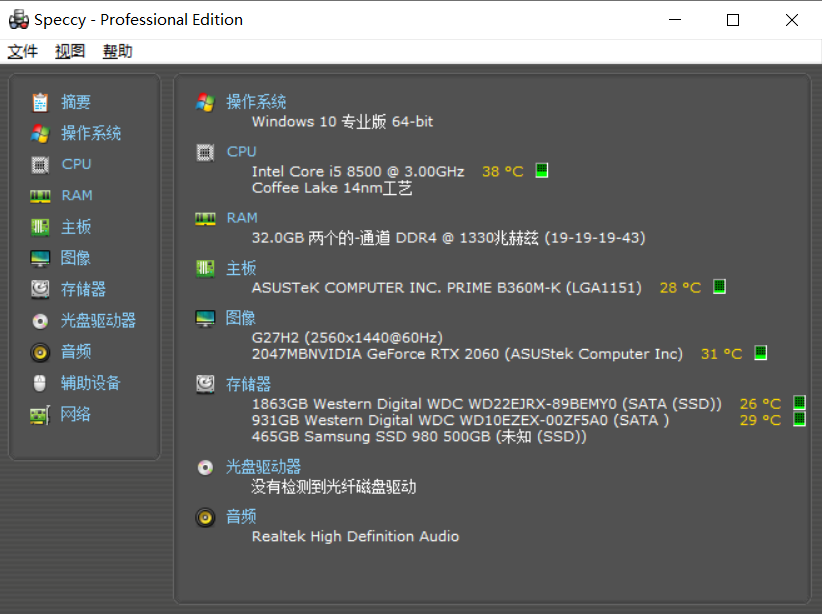The image size is (822, 614).
Task: Click the NVIDIA GeForce RTX 2060 line
Action: [x=468, y=354]
